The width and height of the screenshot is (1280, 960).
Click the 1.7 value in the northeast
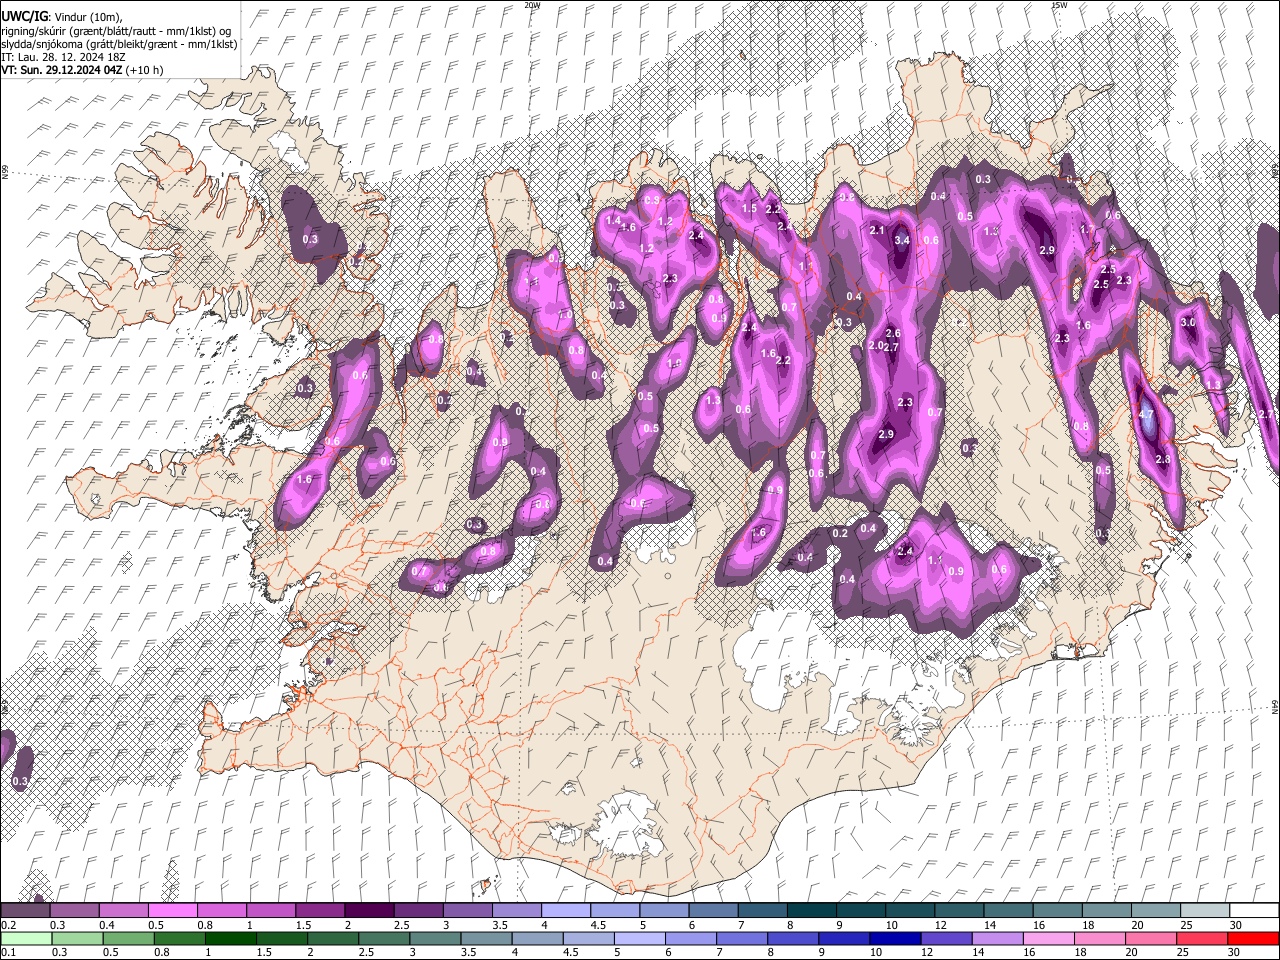[1087, 229]
